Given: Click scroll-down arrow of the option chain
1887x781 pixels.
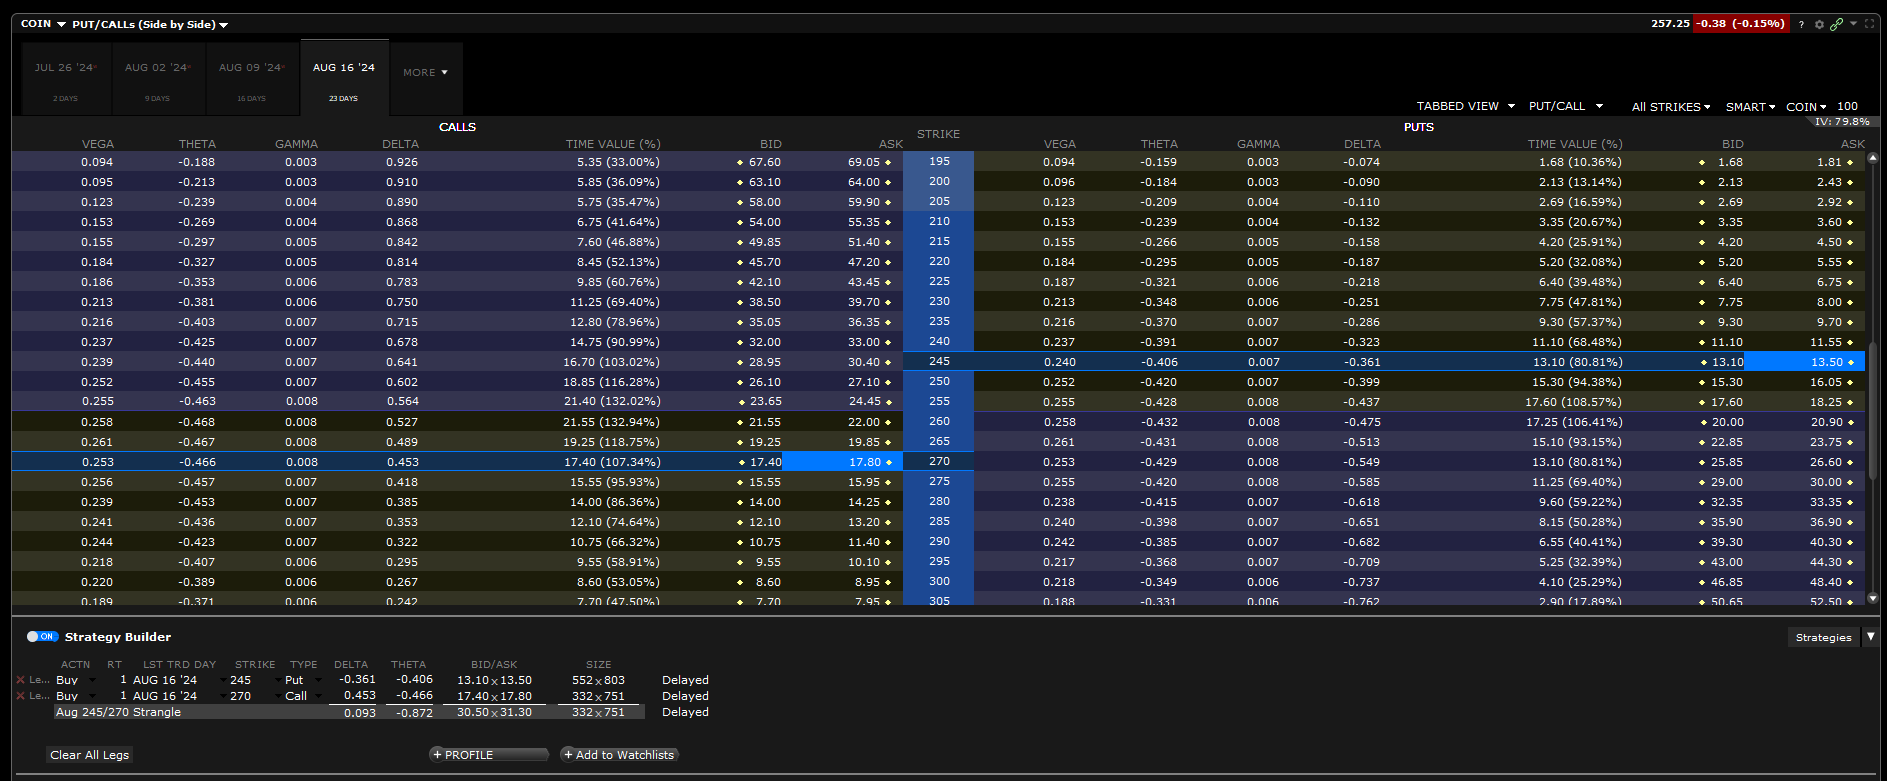Looking at the screenshot, I should 1873,599.
